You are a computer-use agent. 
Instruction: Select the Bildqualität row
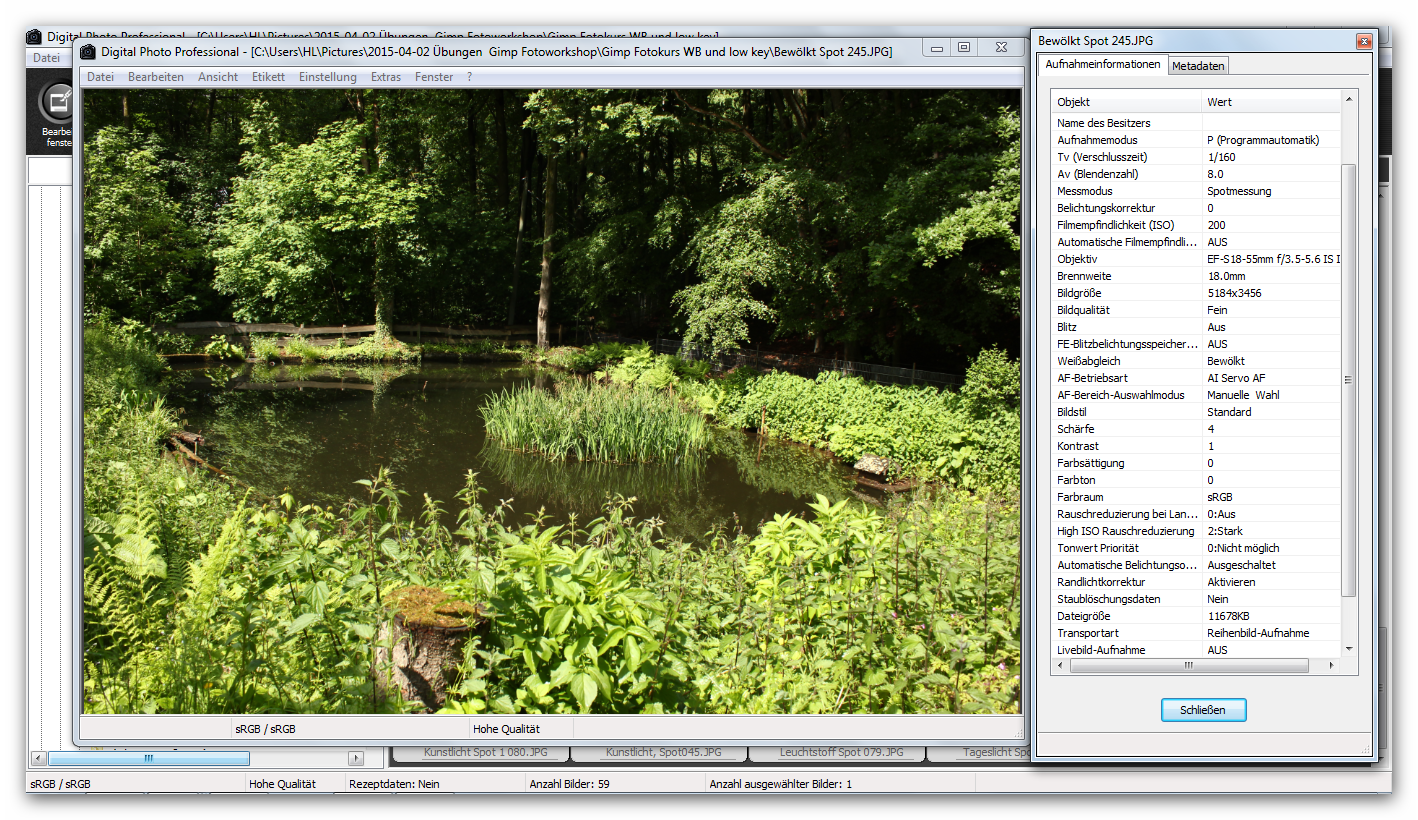click(1195, 310)
